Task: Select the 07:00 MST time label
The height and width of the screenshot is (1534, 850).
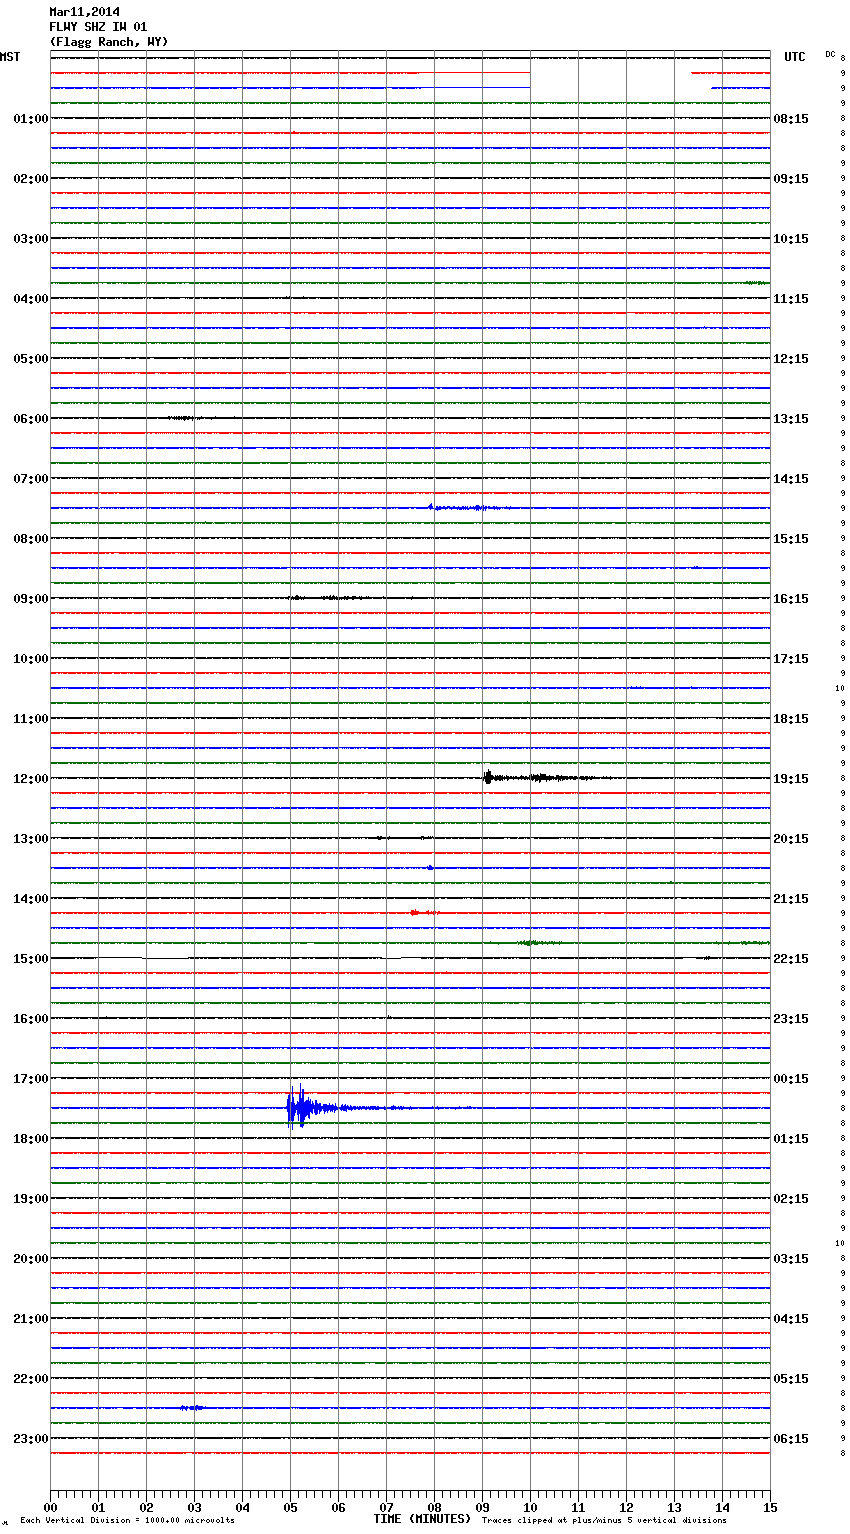Action: coord(31,479)
